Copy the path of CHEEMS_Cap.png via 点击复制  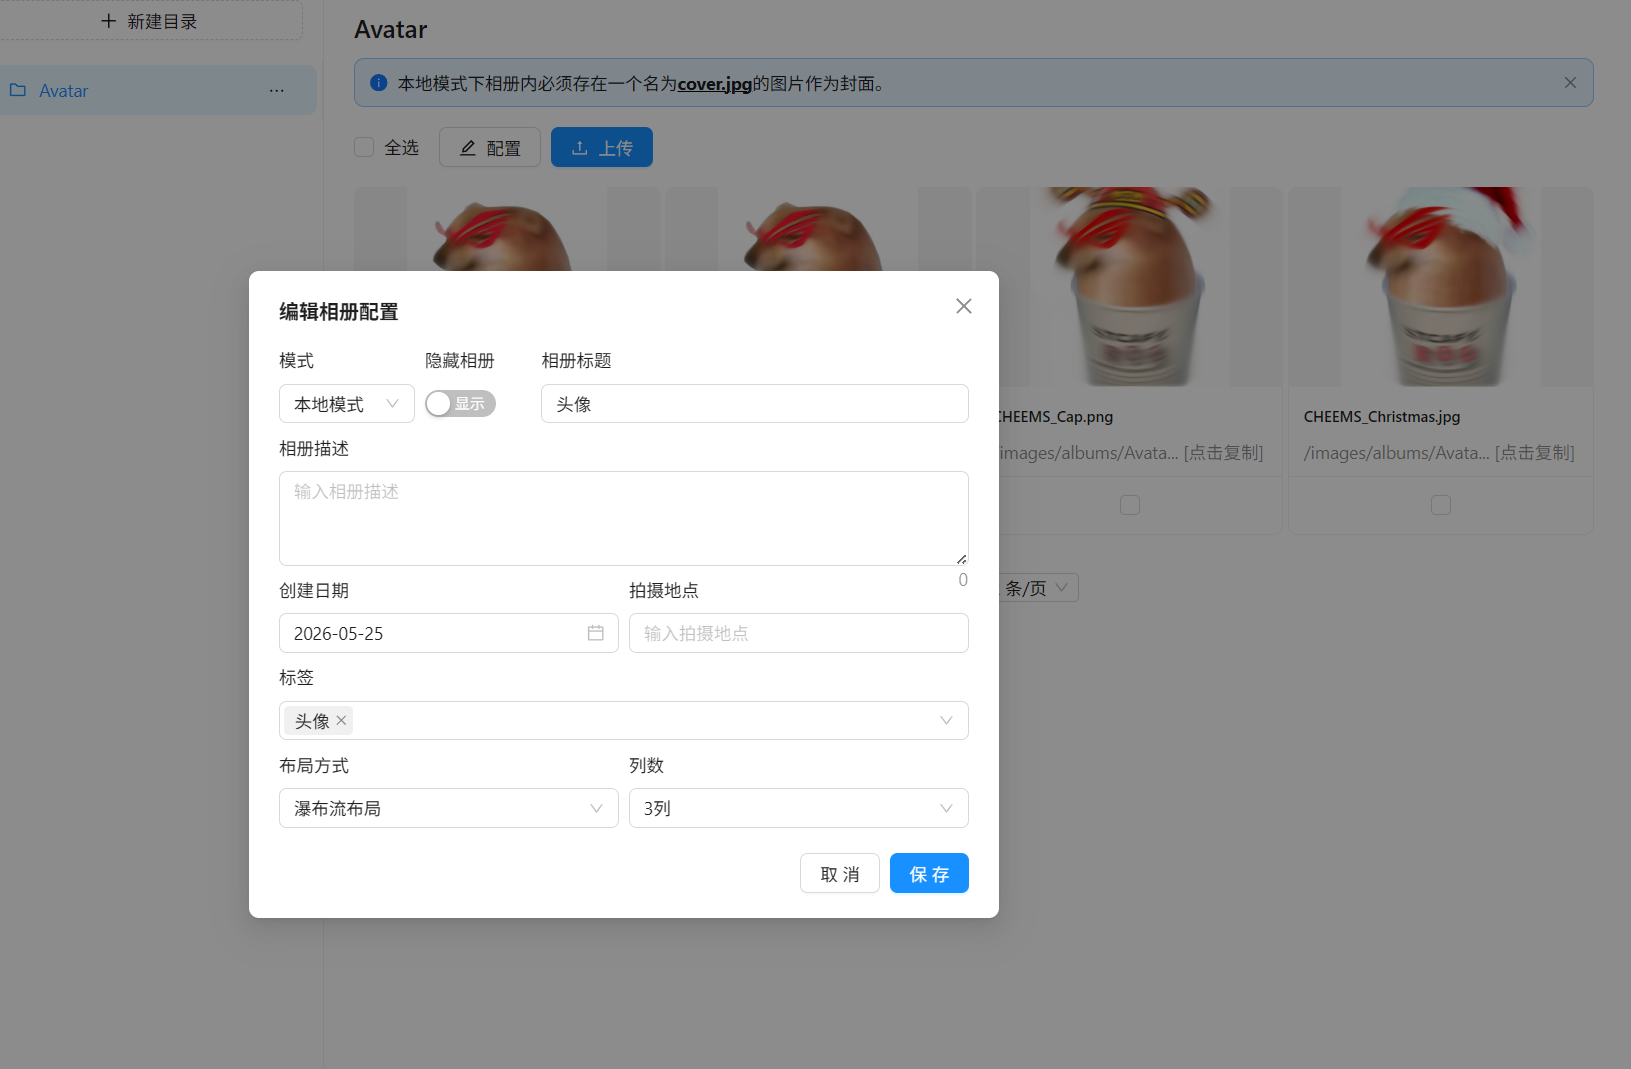(x=1224, y=453)
